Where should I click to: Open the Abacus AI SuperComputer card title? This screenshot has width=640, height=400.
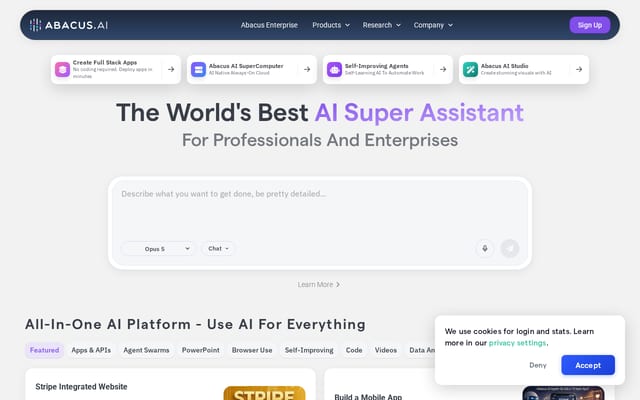[246, 66]
